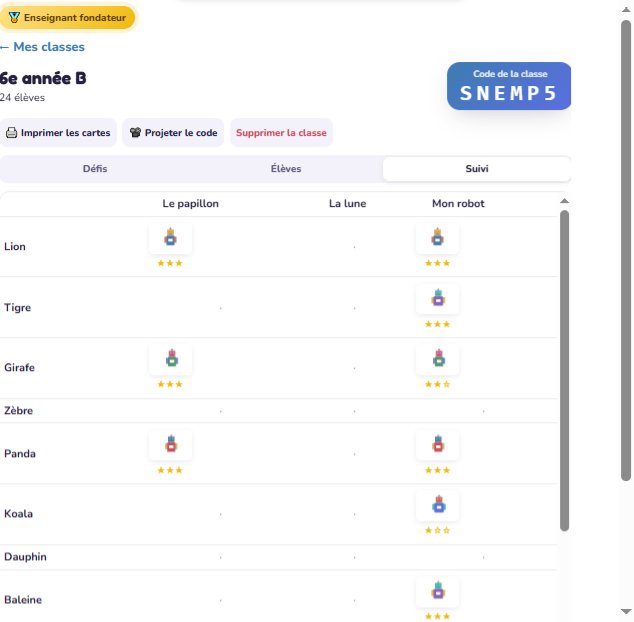Open Koala's Mon robot creation thumbnail
The width and height of the screenshot is (634, 622).
(x=437, y=506)
